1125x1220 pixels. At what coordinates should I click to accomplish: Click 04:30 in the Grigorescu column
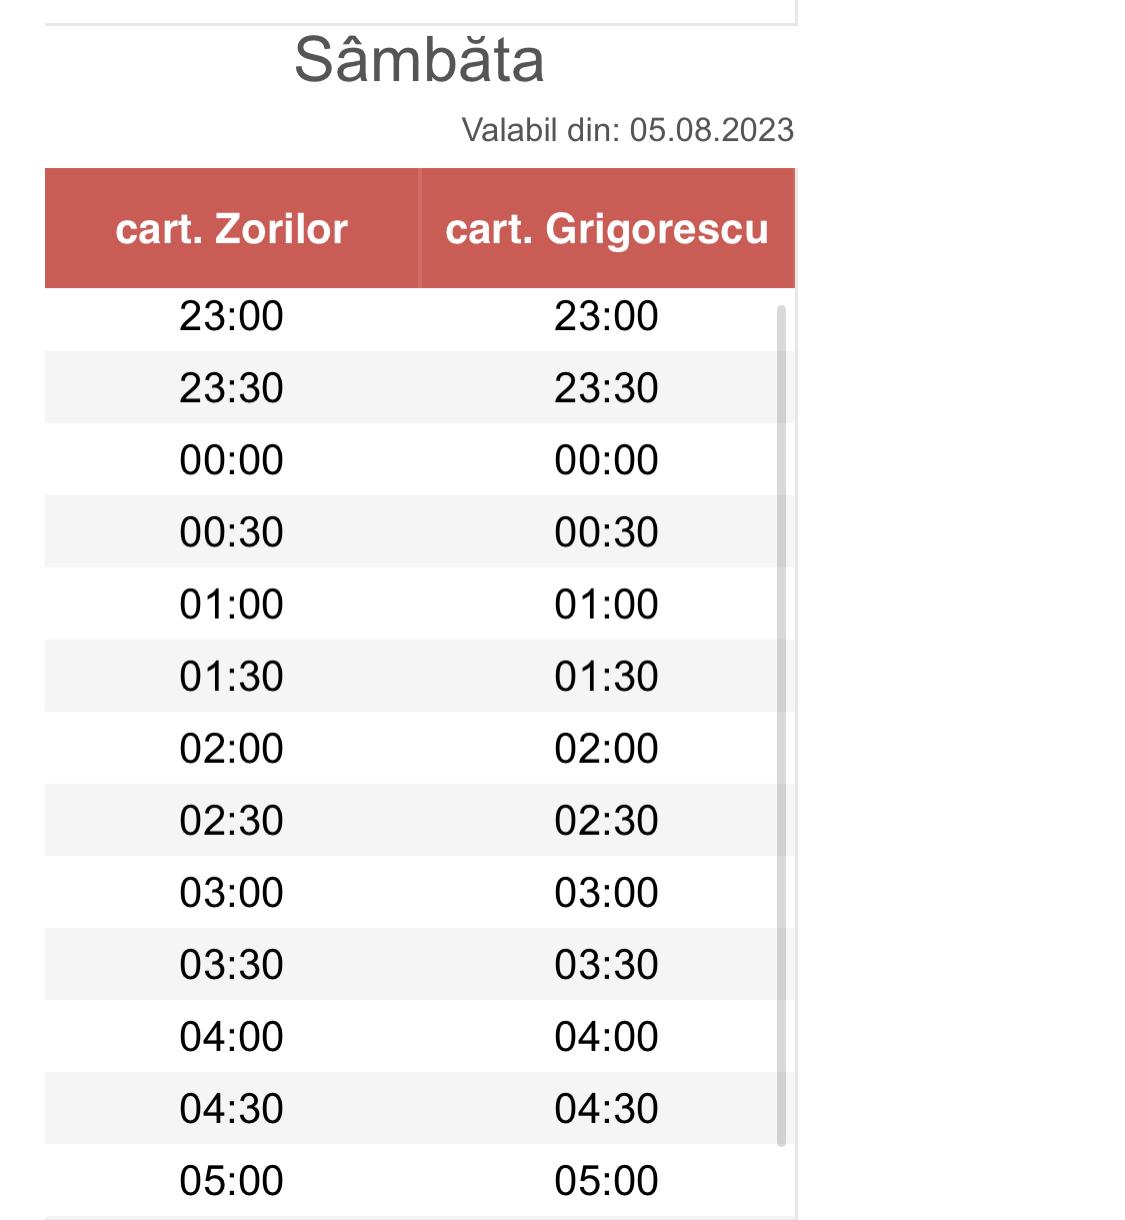click(606, 1108)
